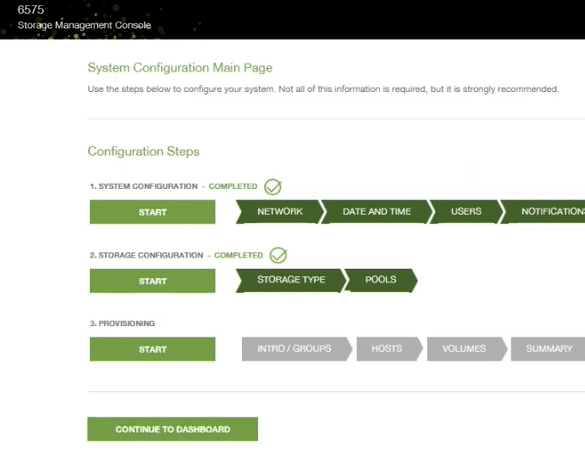Screen dimensions: 585x469
Task: Click the '3. Provisioning' heading text
Action: pos(122,323)
